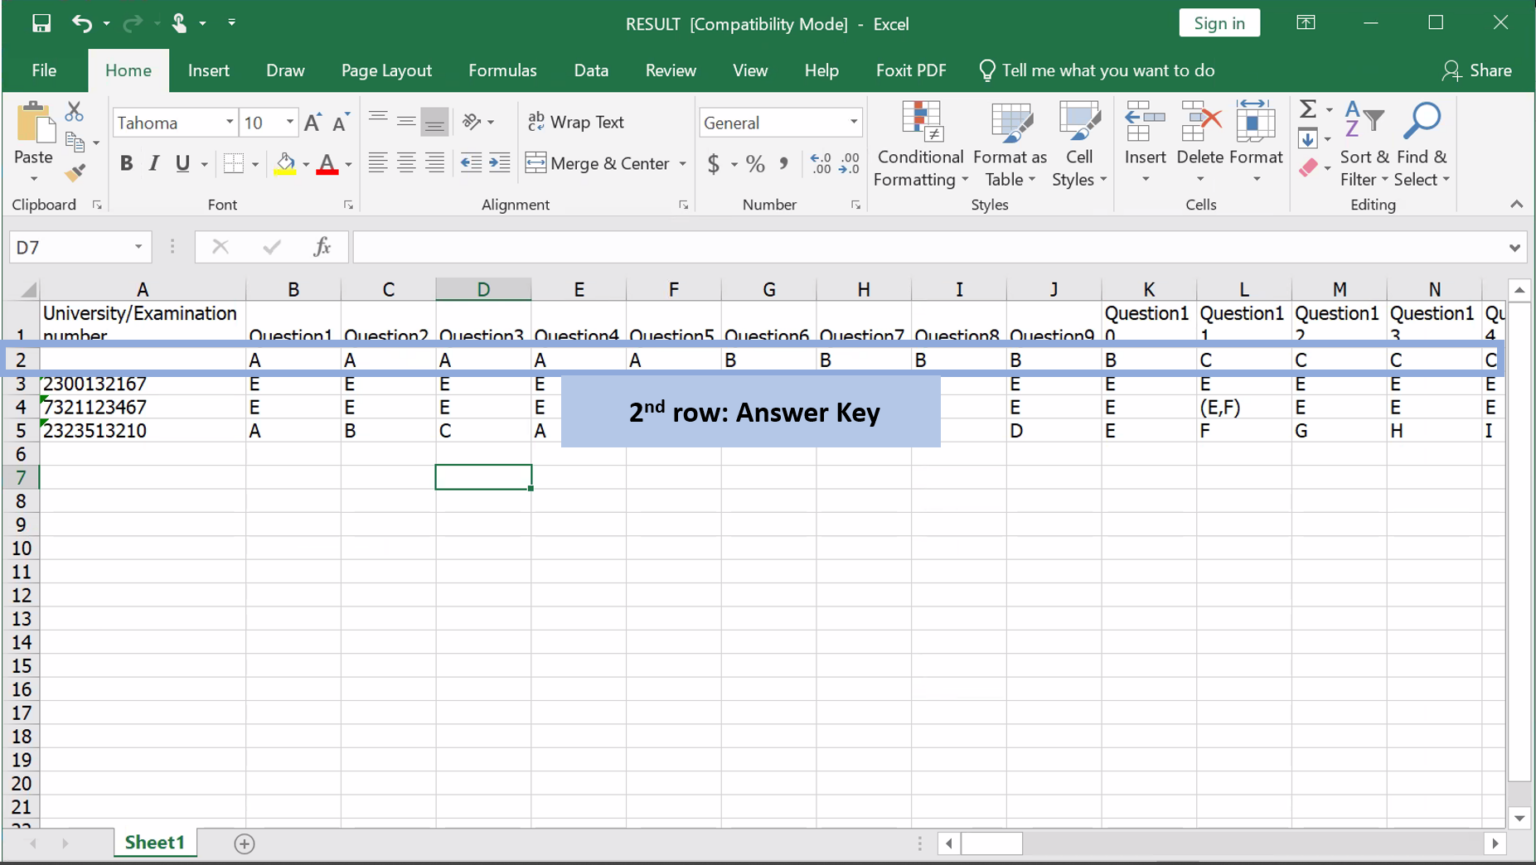The width and height of the screenshot is (1536, 865).
Task: Open the Name Box dropdown arrow
Action: [138, 247]
